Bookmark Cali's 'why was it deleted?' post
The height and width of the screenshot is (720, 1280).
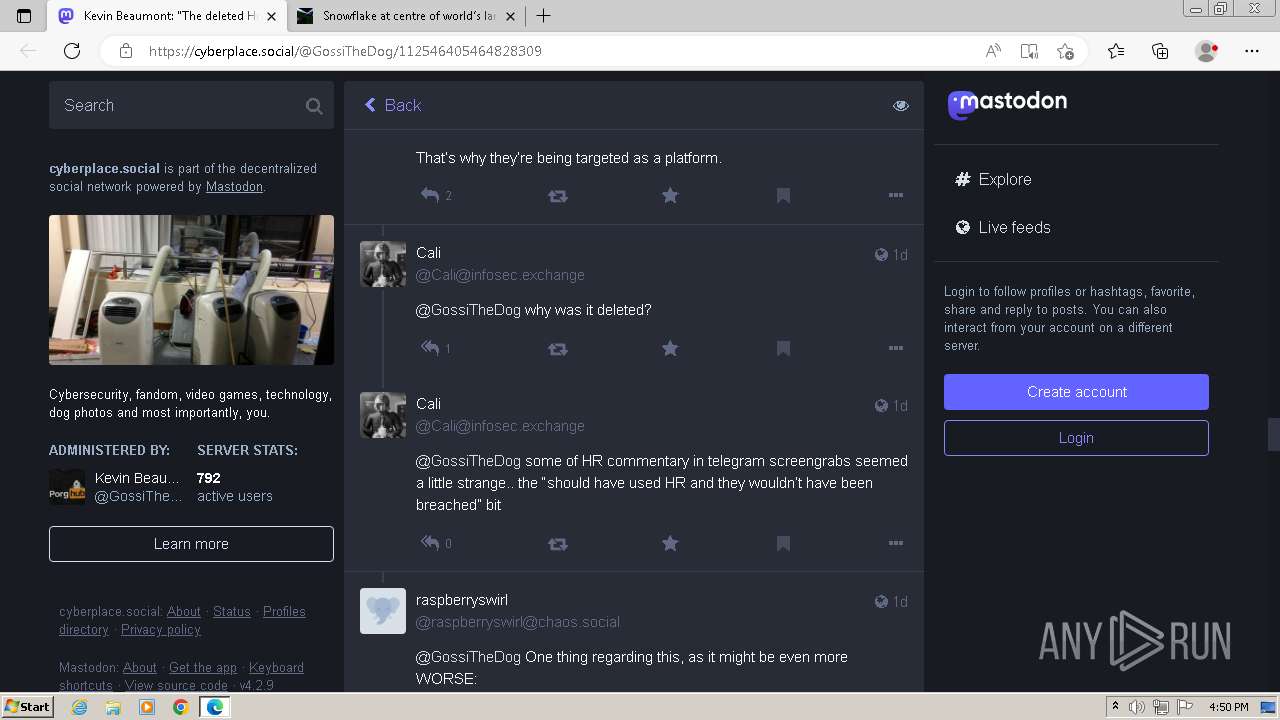(x=783, y=348)
